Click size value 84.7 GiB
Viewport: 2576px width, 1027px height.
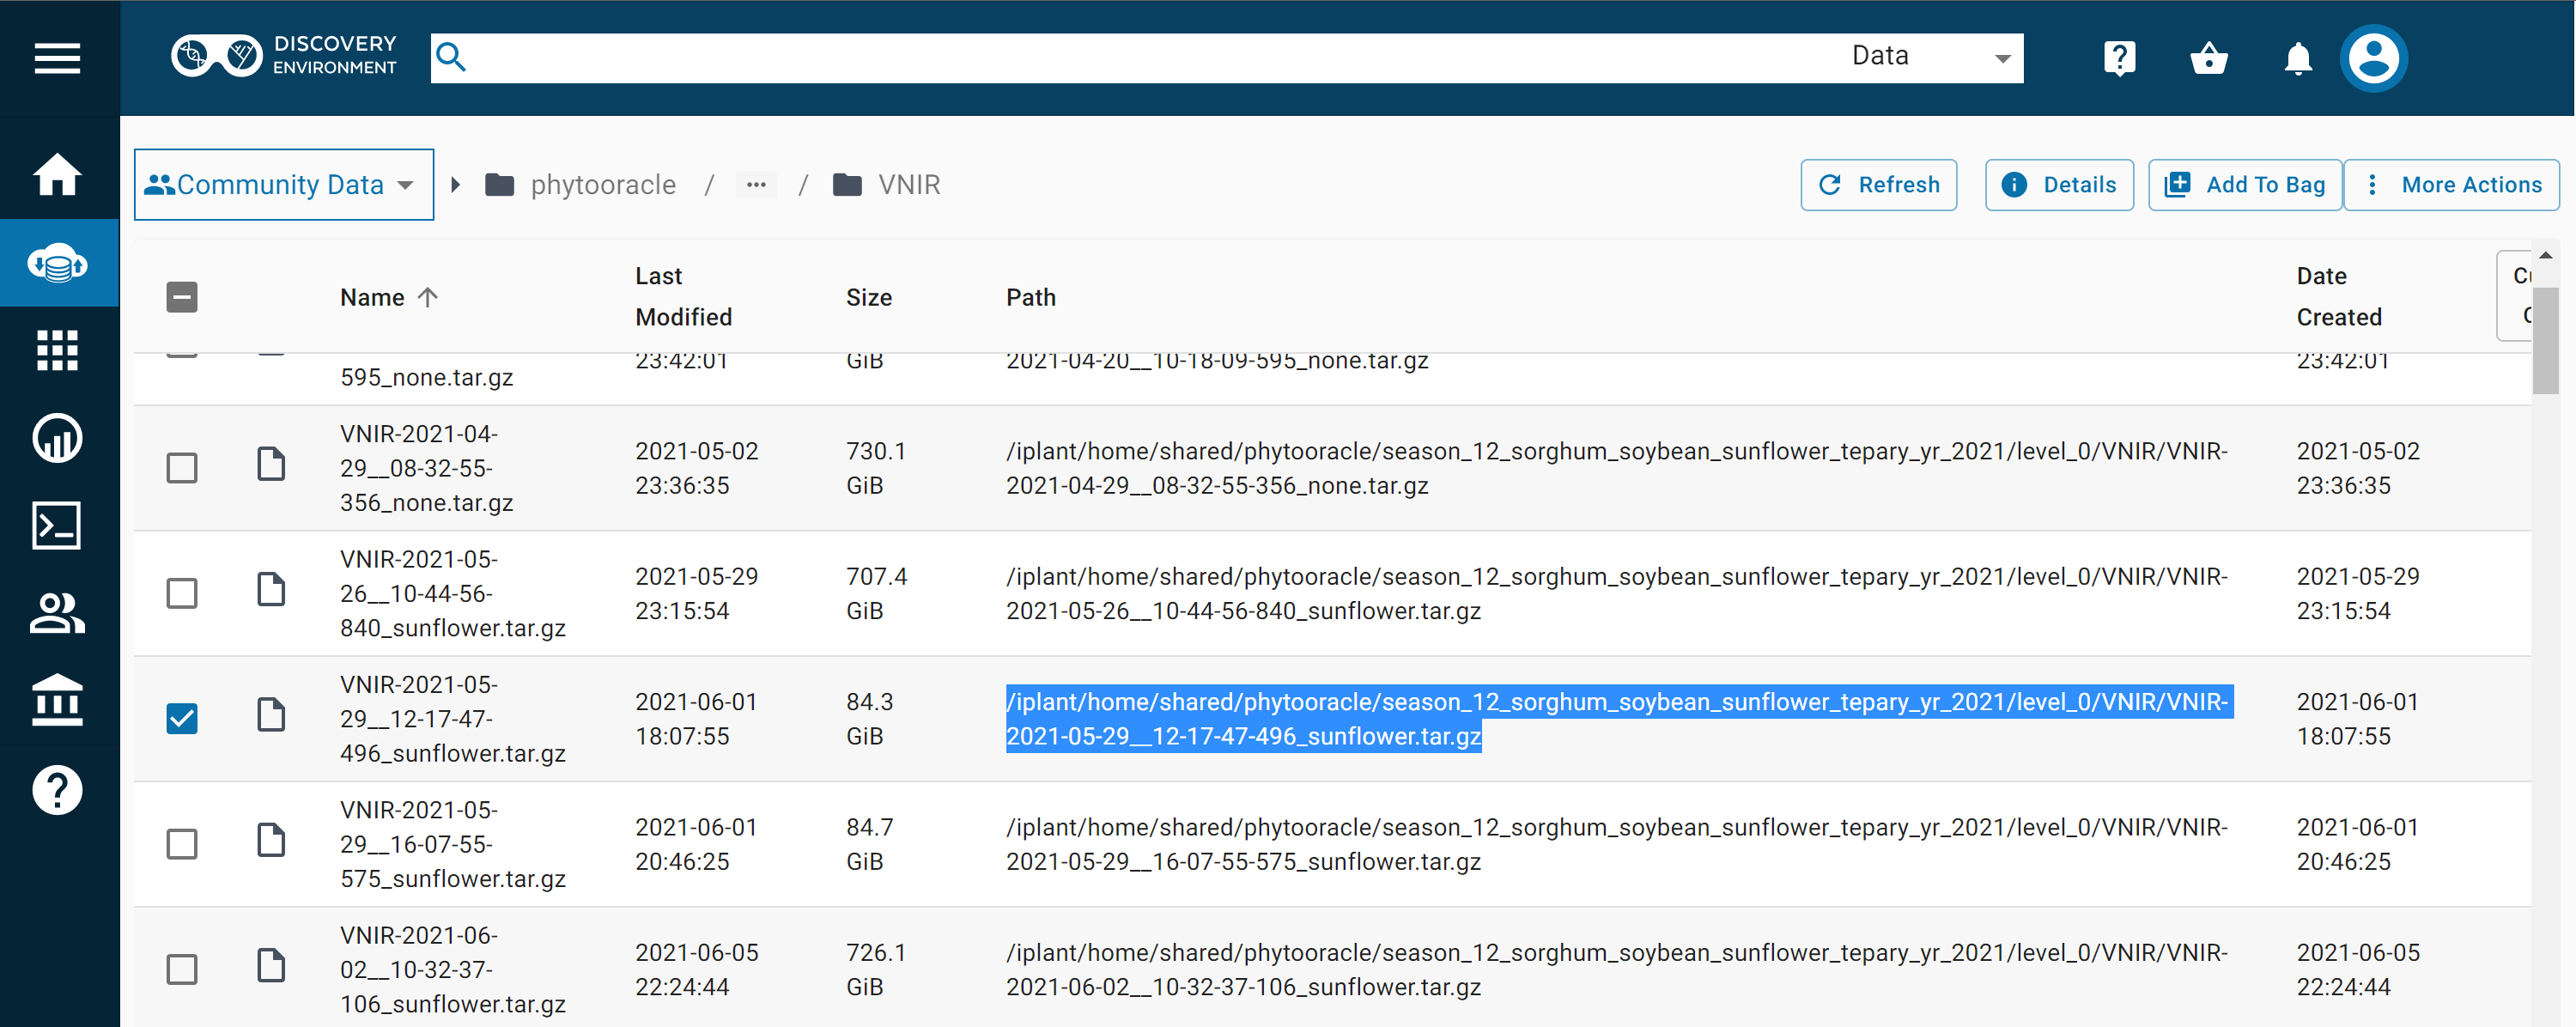coord(870,844)
